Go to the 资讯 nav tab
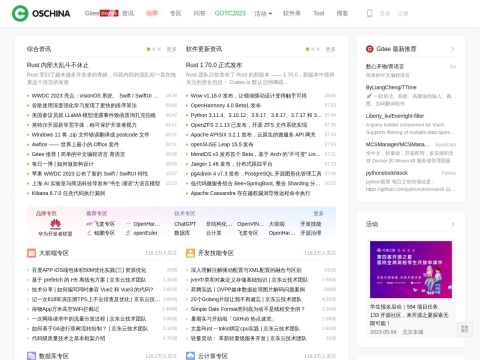Viewport: 480px width, 360px height. pyautogui.click(x=128, y=13)
